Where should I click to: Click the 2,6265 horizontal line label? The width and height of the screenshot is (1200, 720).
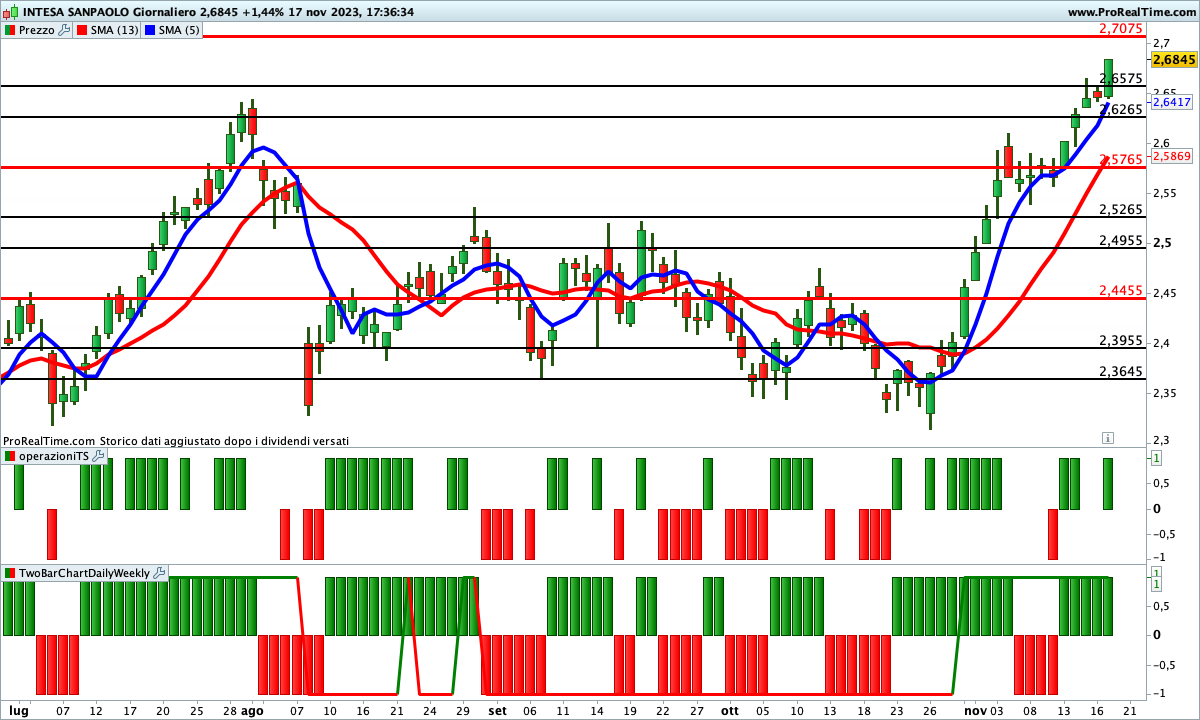tap(1120, 109)
